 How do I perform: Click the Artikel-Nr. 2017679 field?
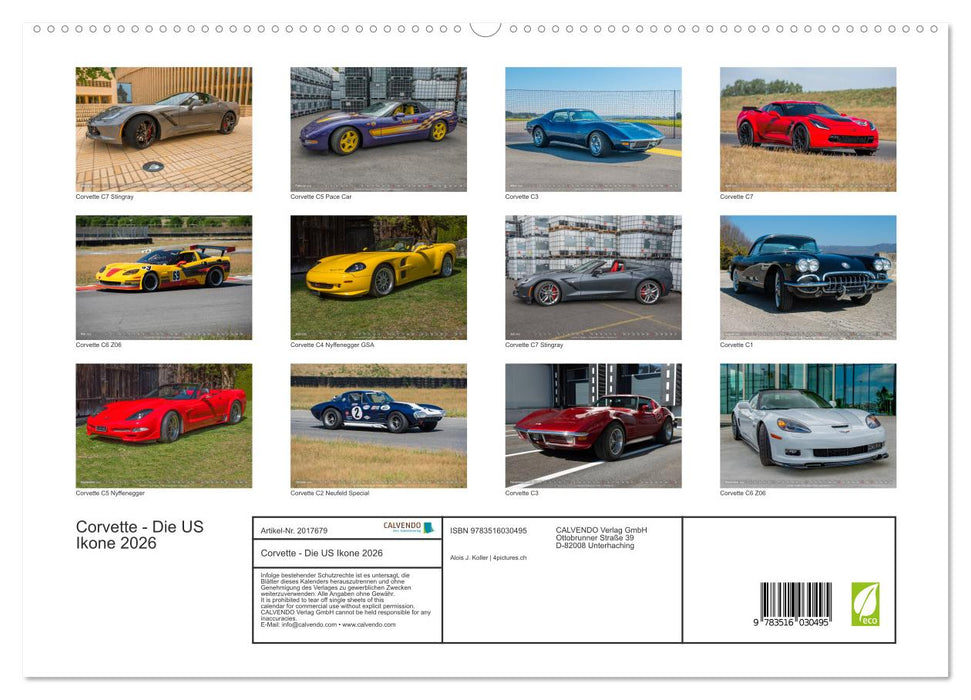(x=293, y=530)
